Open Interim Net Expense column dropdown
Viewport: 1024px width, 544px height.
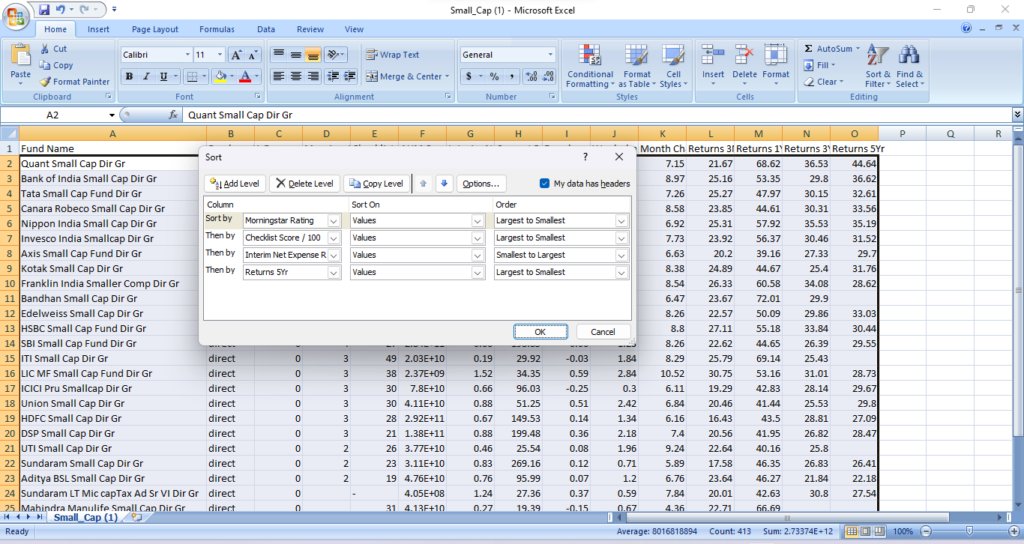pyautogui.click(x=333, y=255)
